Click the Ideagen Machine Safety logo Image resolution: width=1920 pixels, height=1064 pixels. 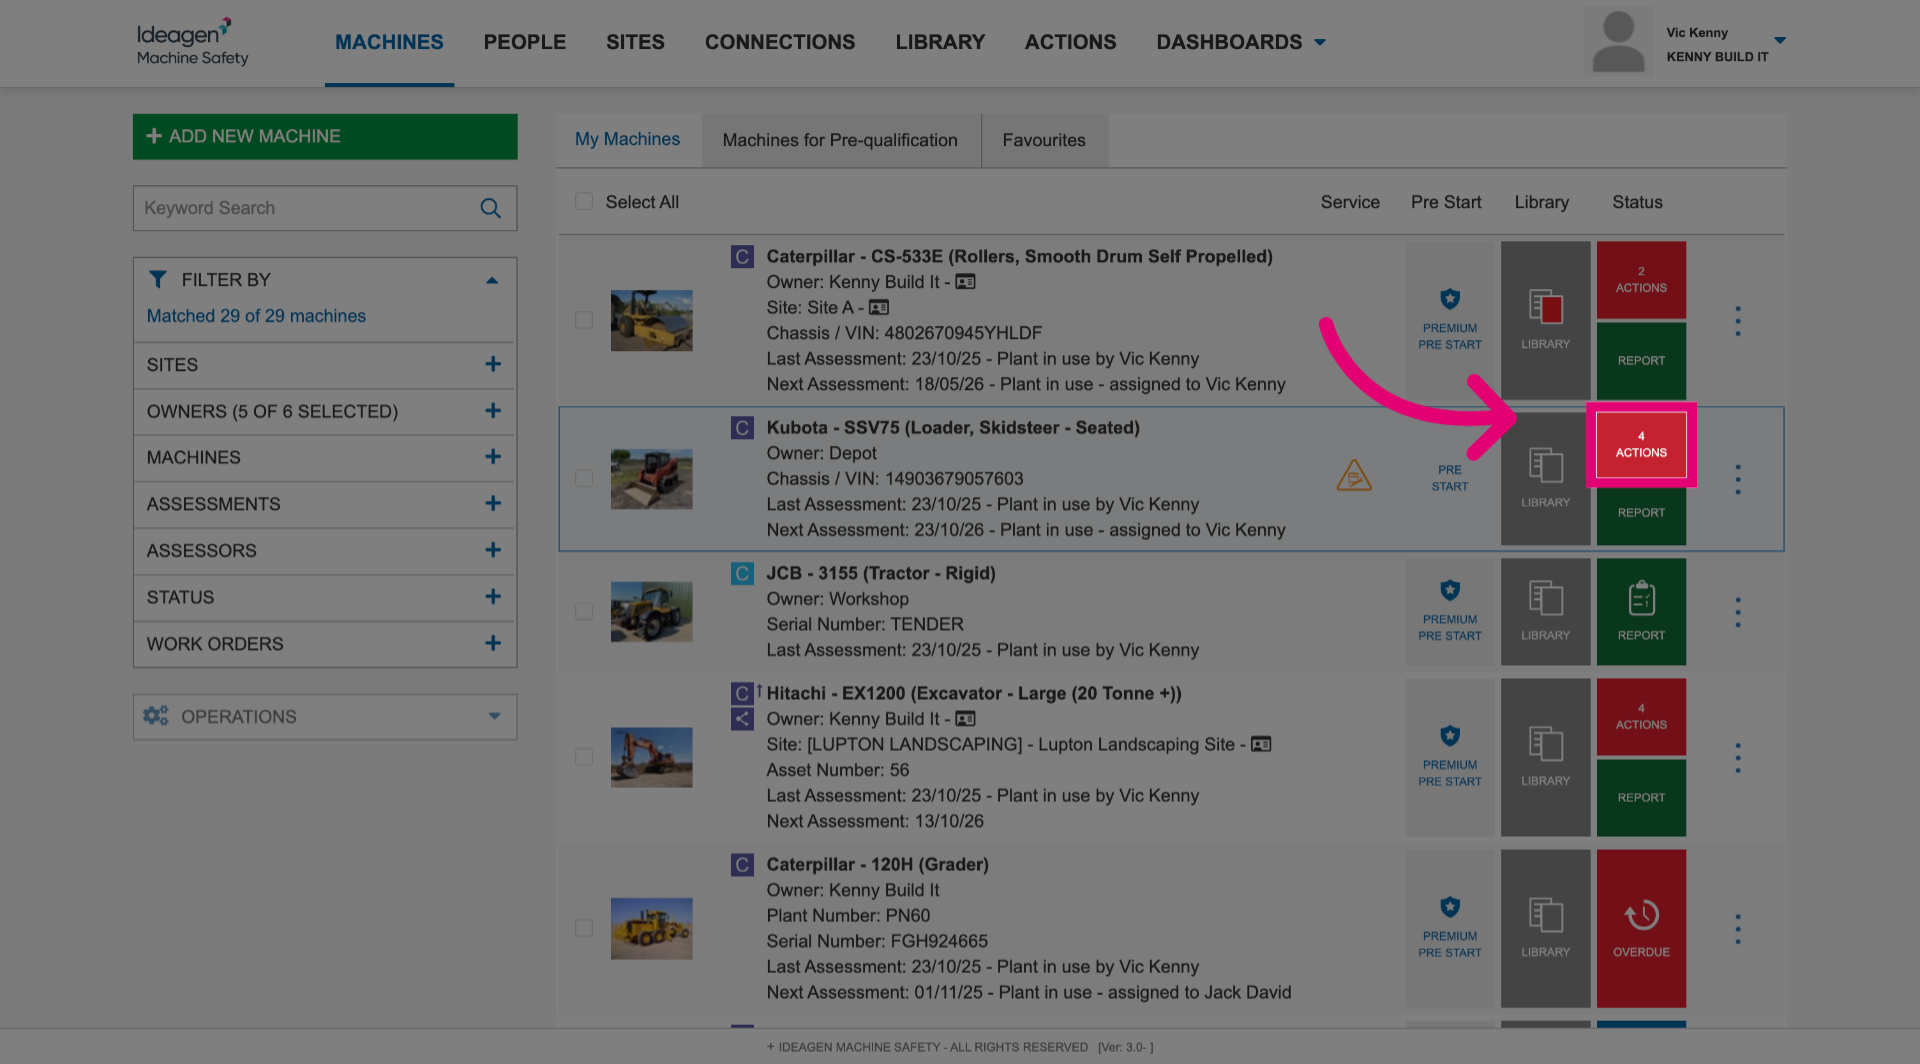192,42
